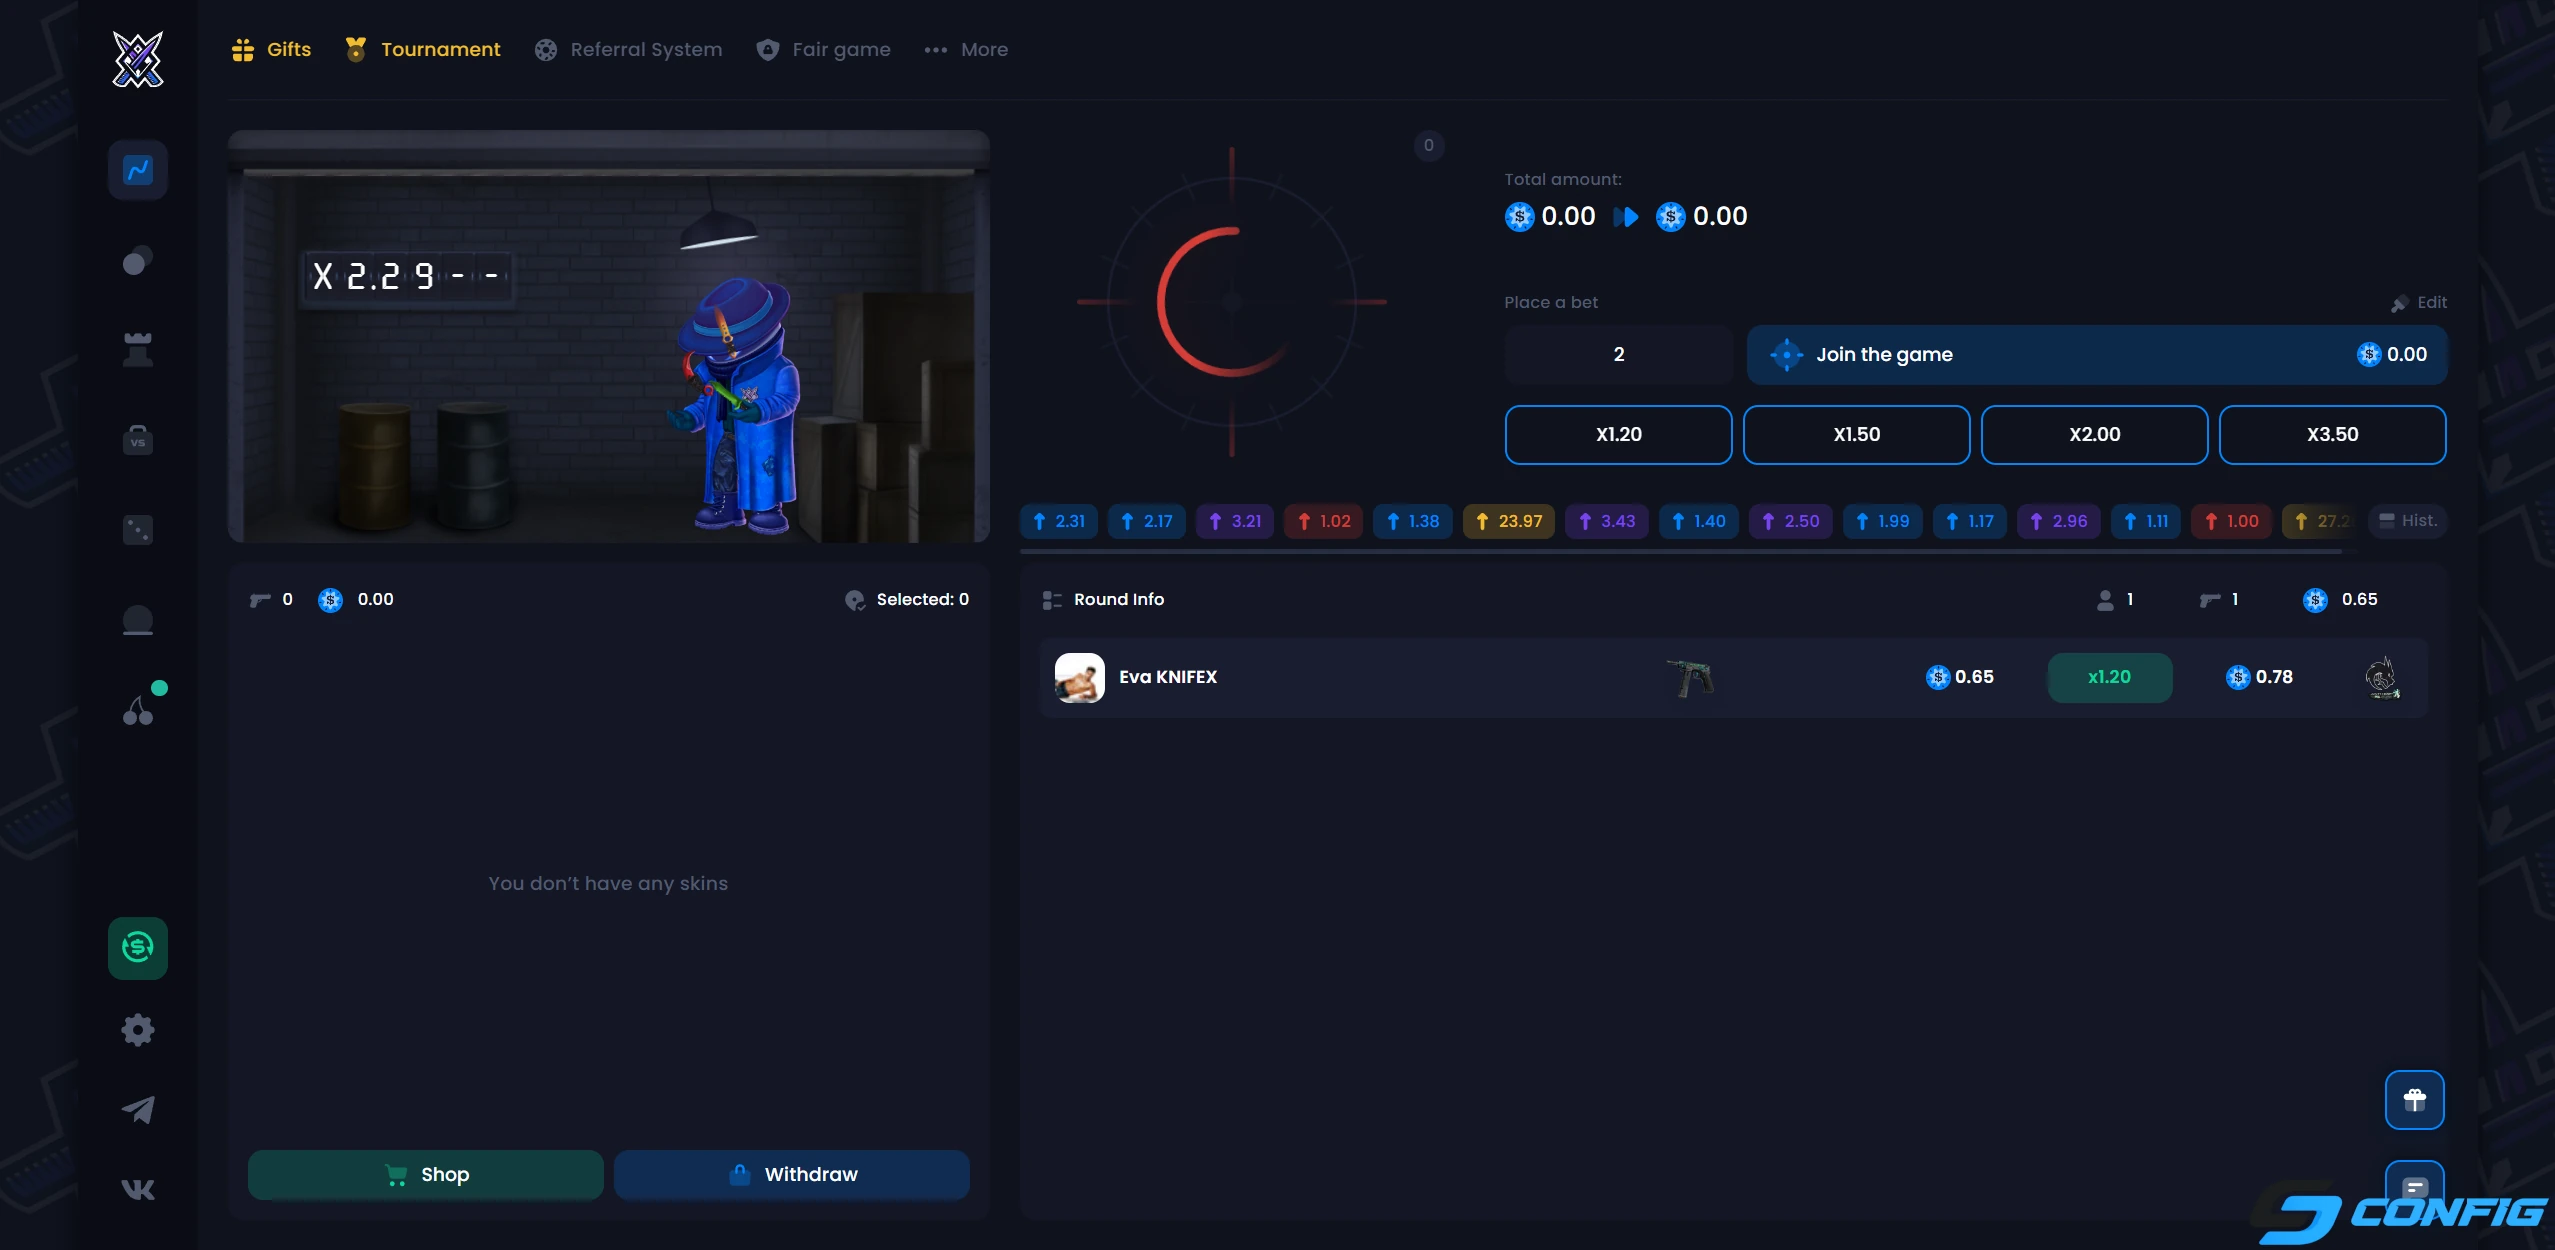Open the gift box floating button
The height and width of the screenshot is (1250, 2555).
(x=2414, y=1100)
